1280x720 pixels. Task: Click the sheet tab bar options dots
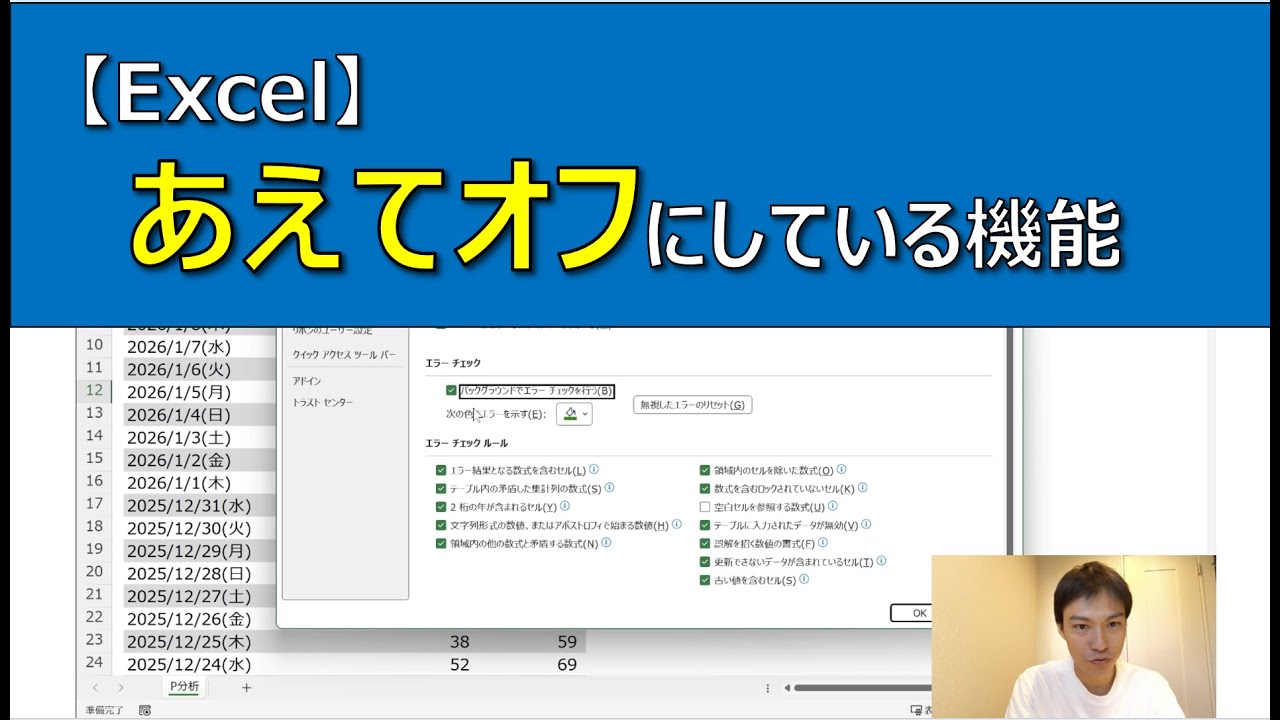tap(767, 687)
